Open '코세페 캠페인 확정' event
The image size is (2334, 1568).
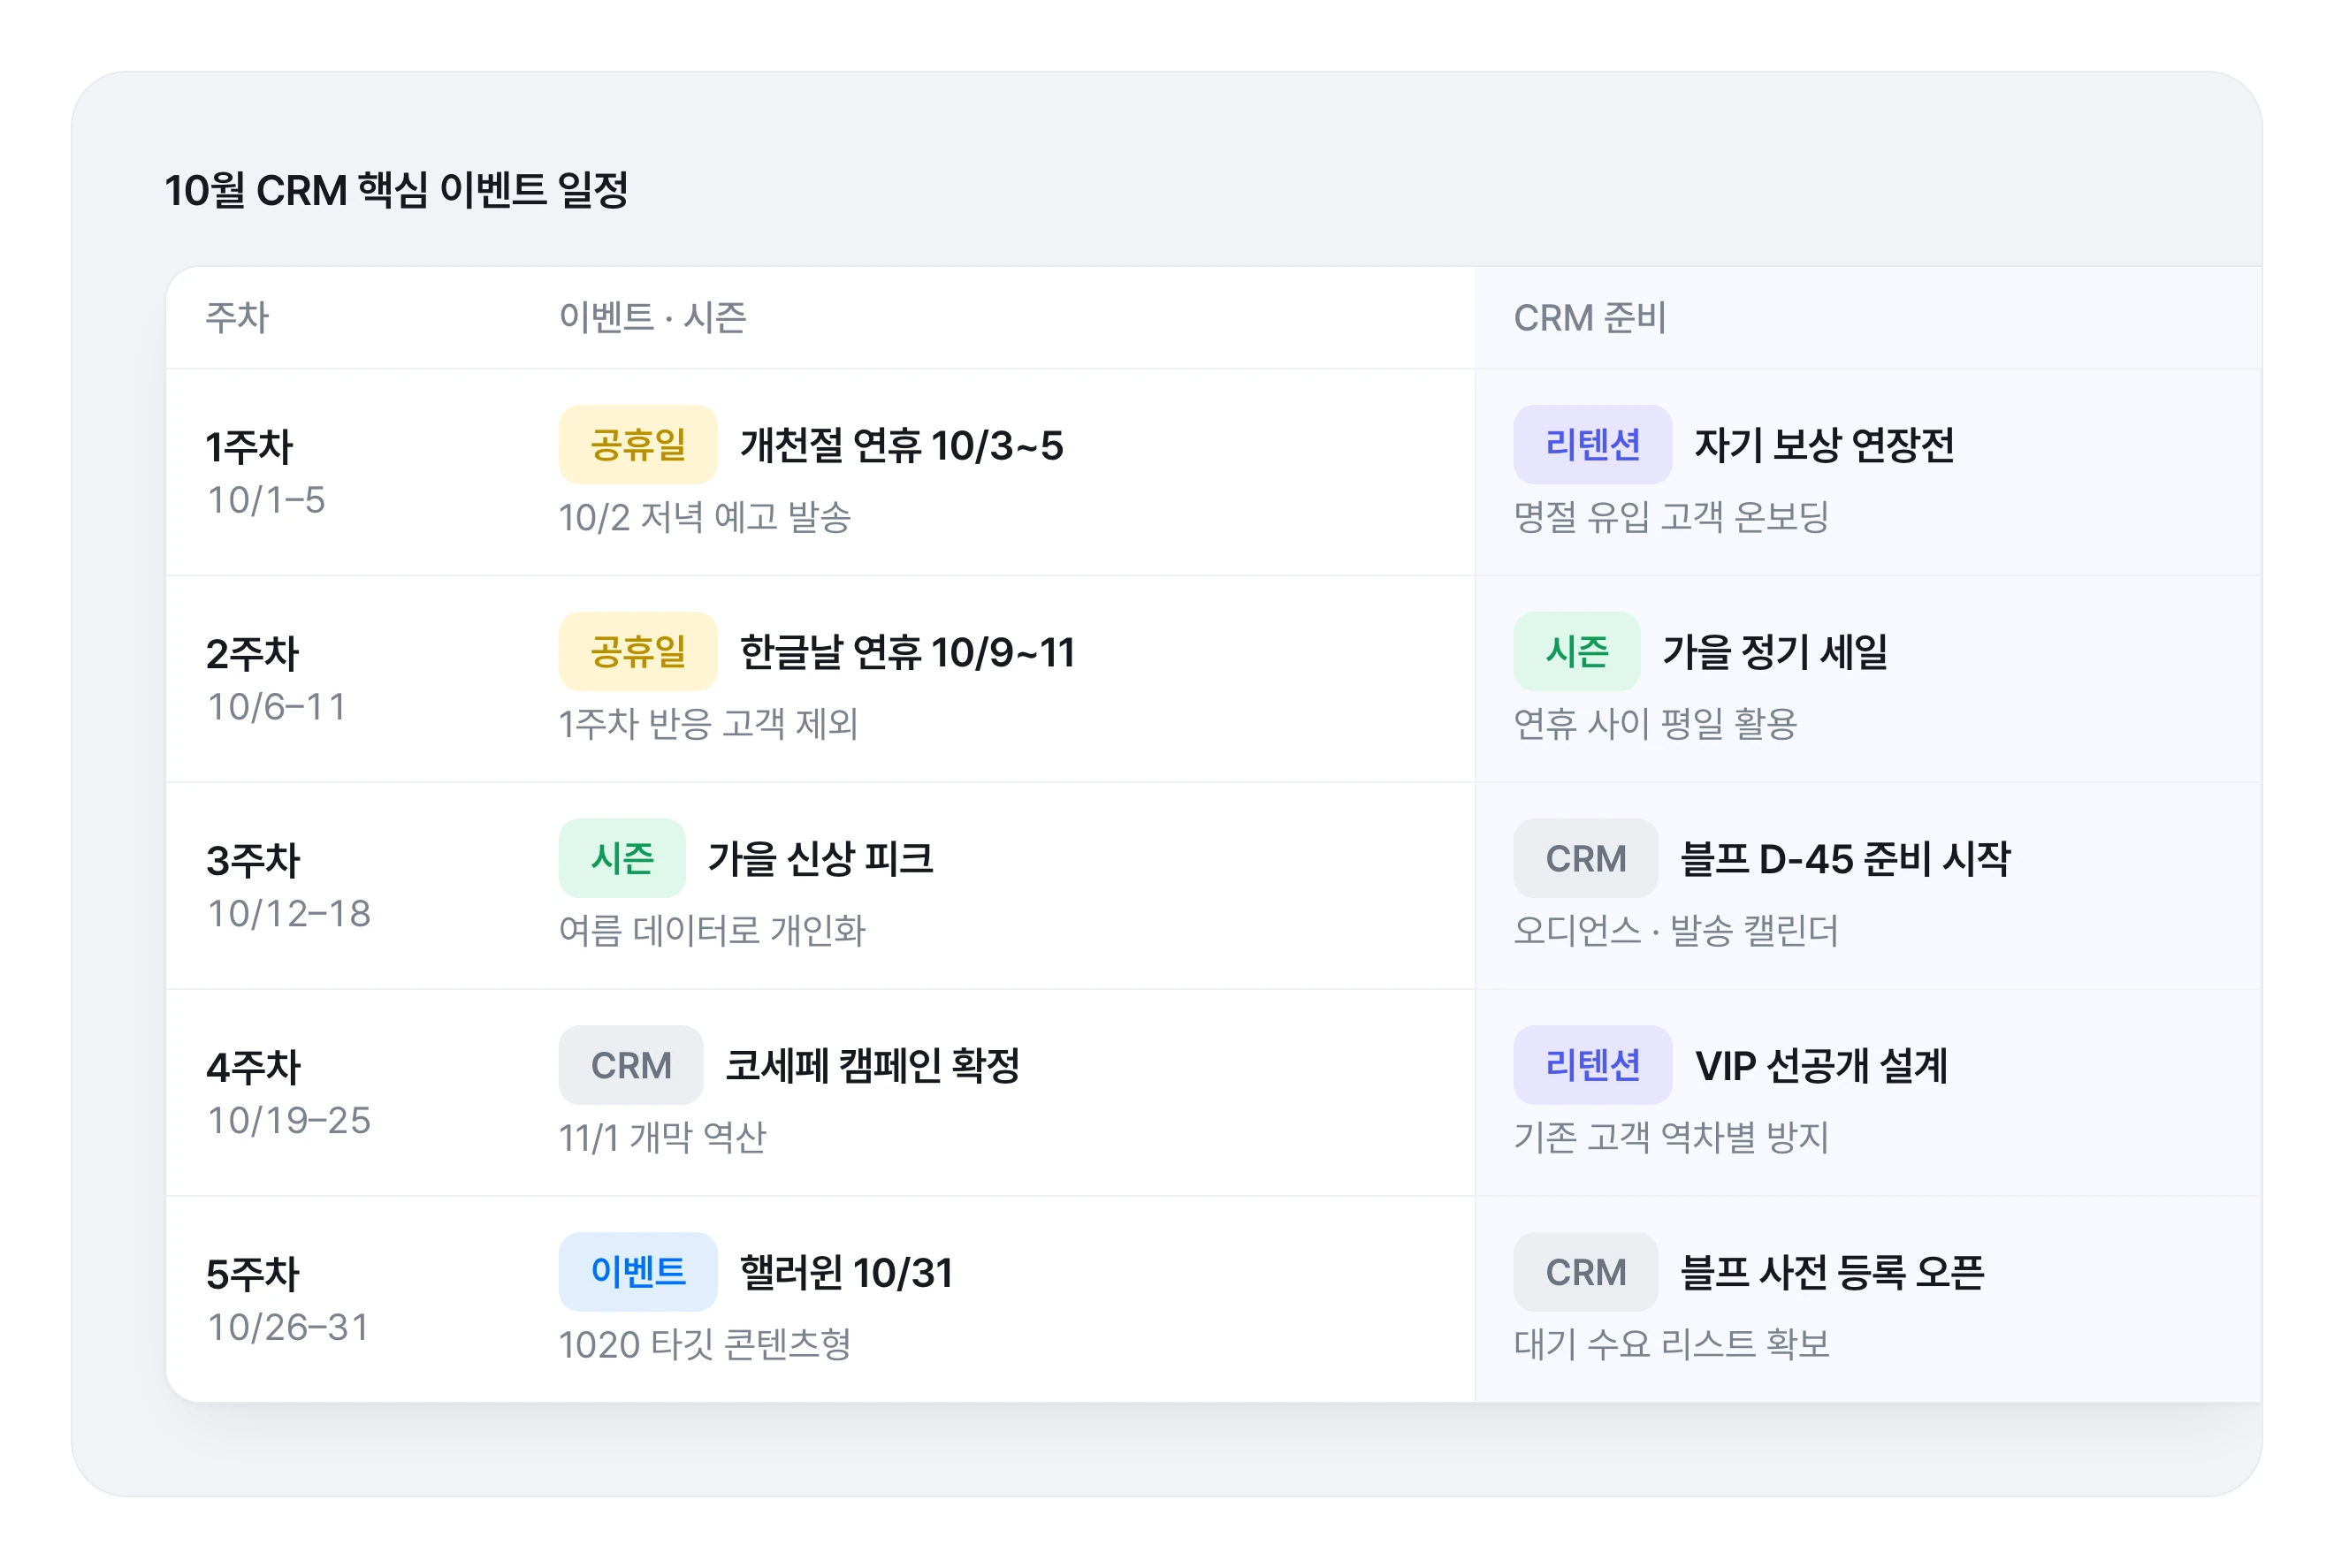(x=873, y=1066)
